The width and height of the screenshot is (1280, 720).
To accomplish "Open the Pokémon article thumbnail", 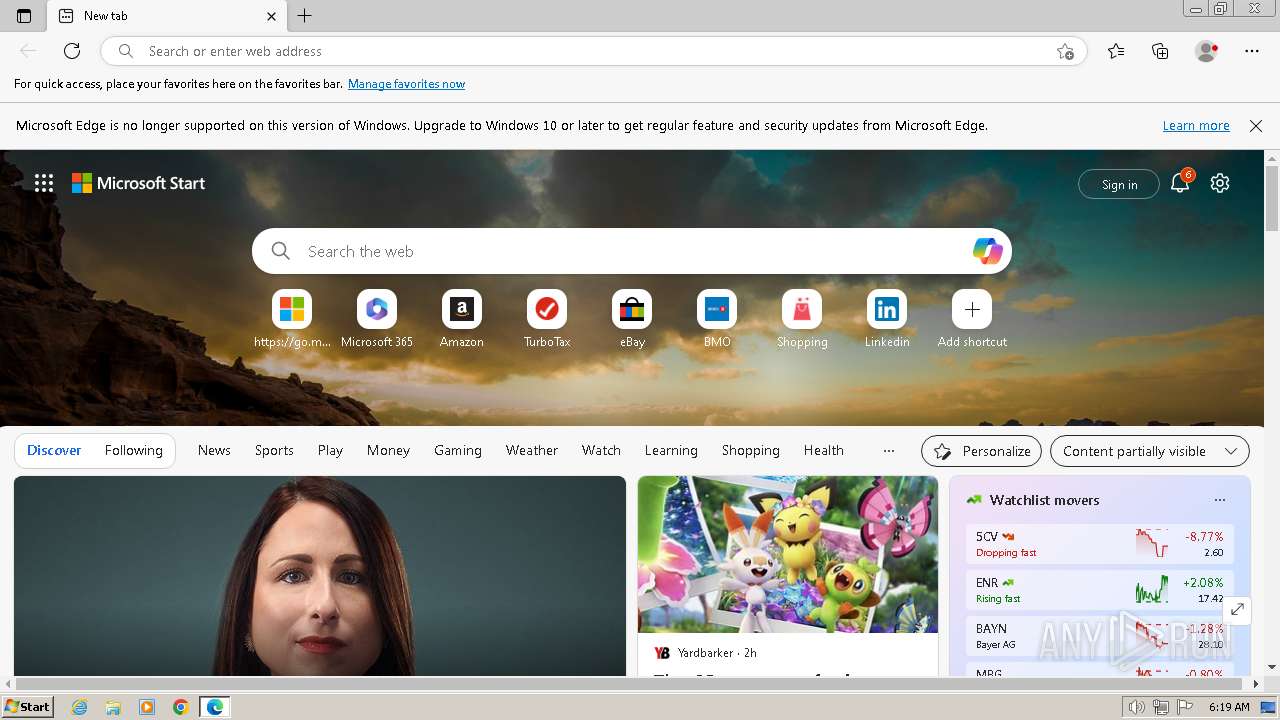I will (x=788, y=554).
